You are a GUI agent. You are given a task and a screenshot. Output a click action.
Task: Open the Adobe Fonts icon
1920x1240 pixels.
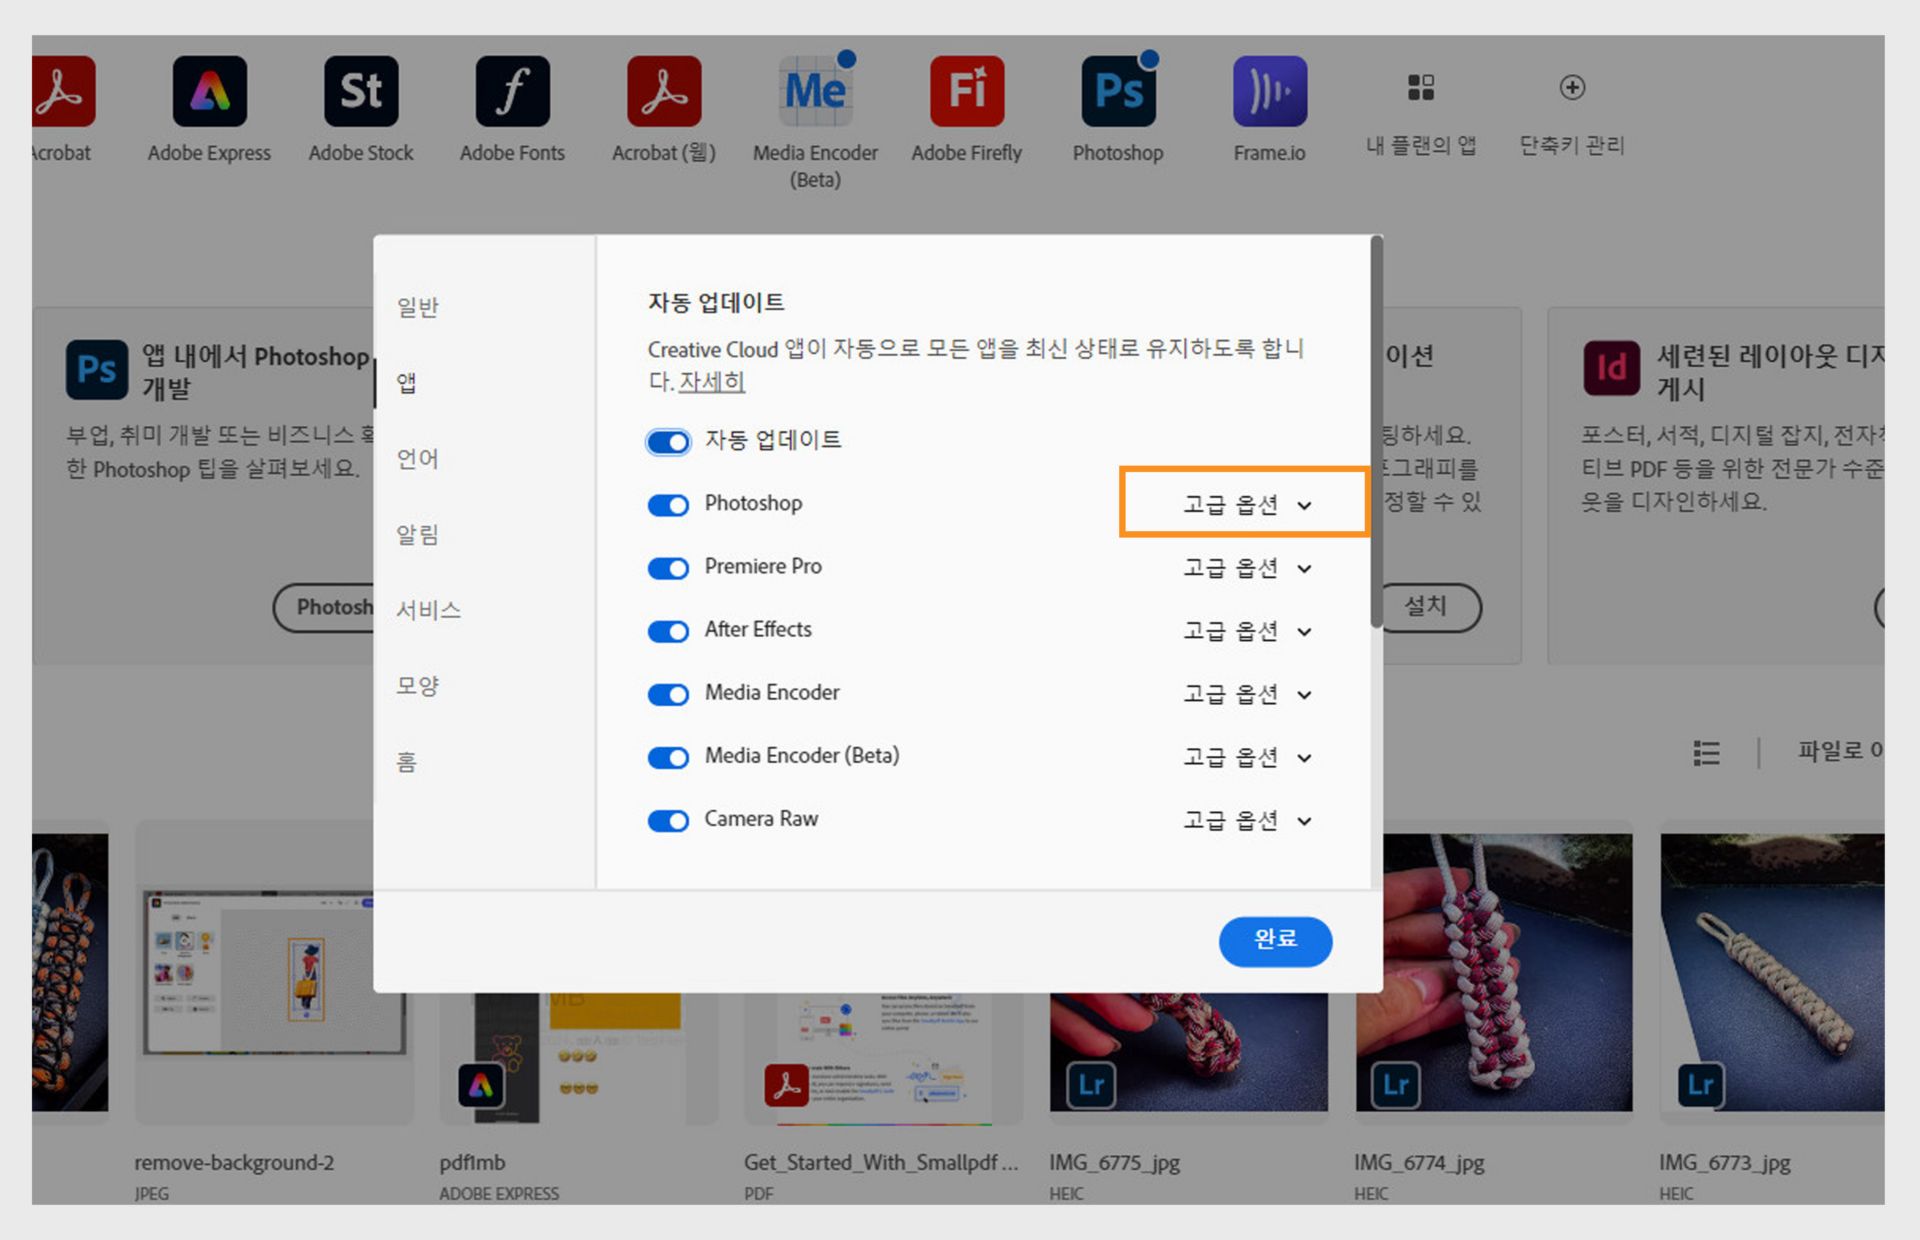coord(512,92)
